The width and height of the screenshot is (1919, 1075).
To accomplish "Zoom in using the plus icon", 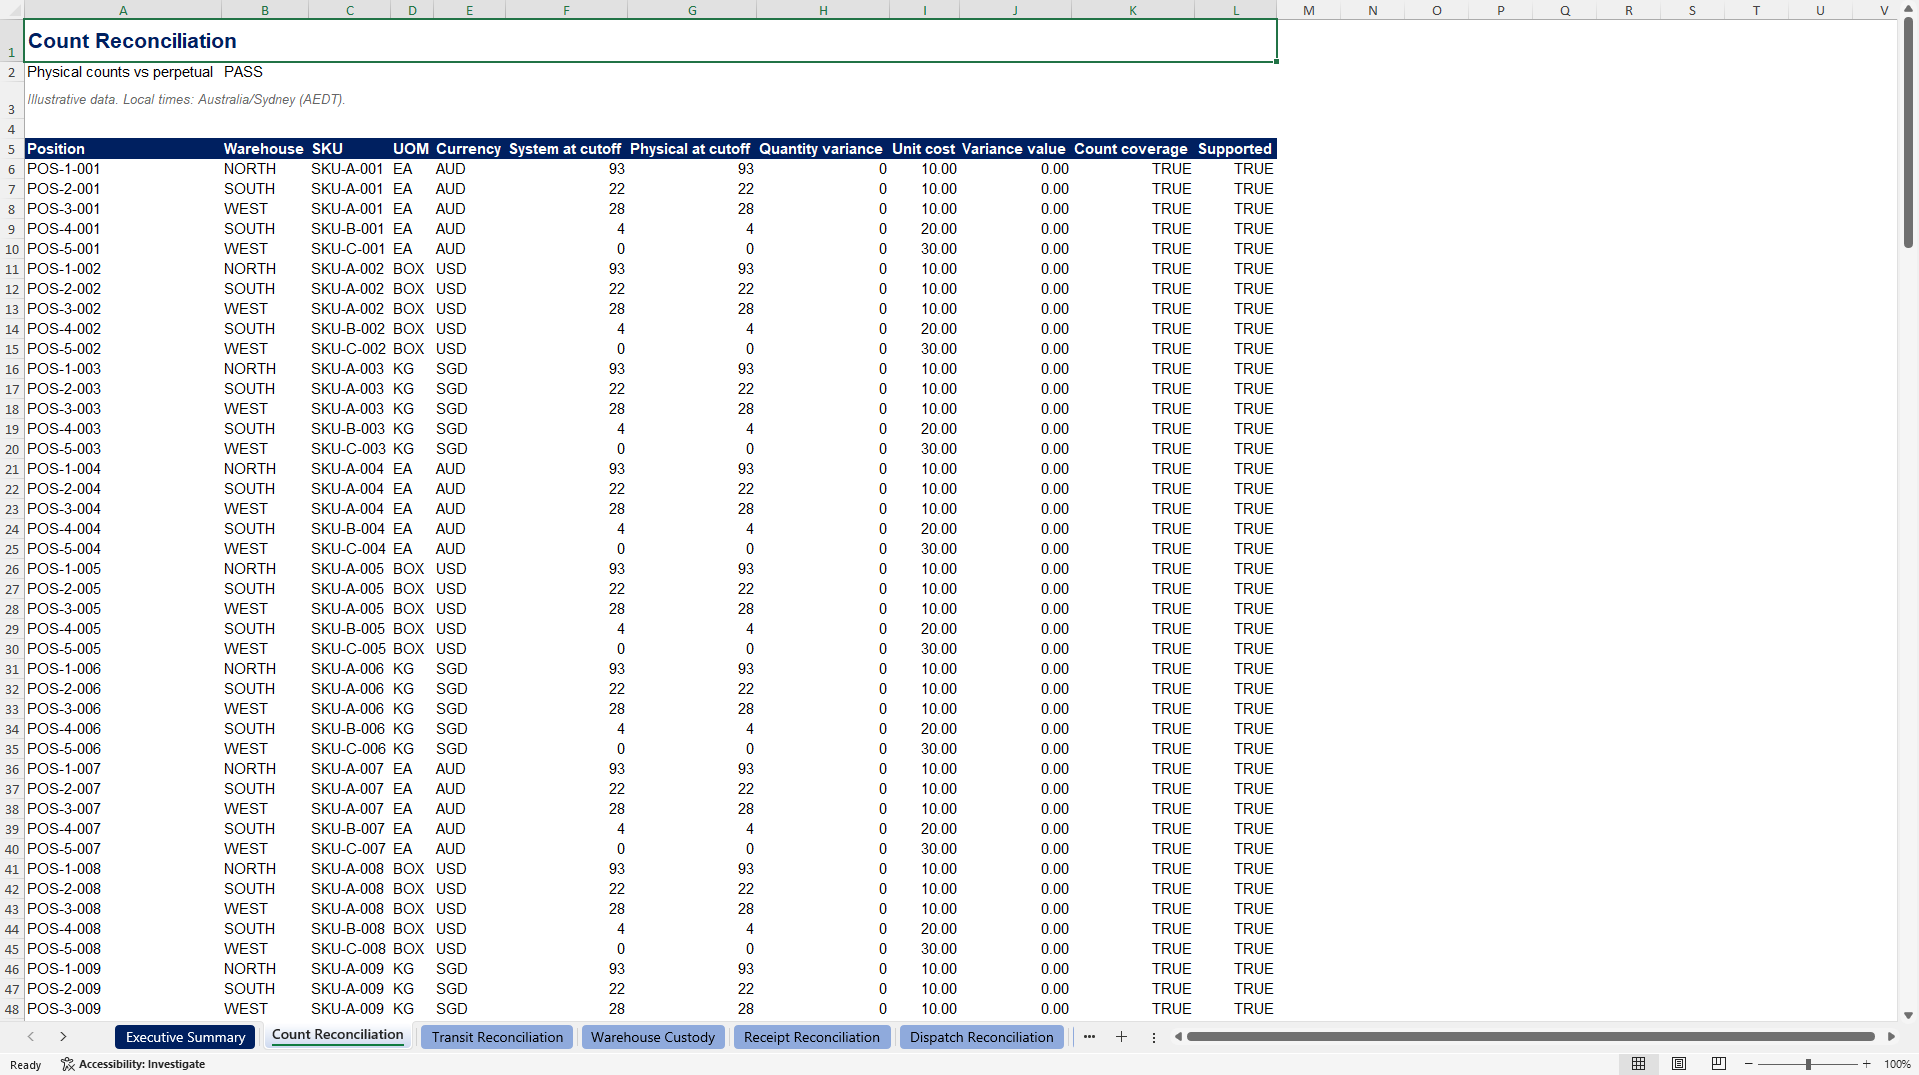I will coord(1866,1064).
